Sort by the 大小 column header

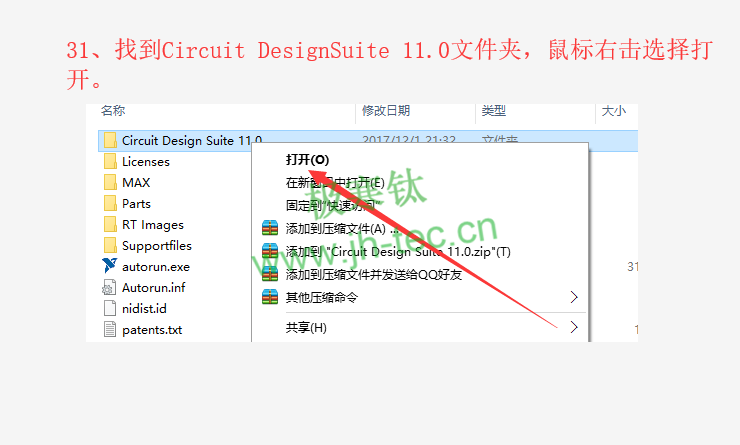pyautogui.click(x=614, y=110)
